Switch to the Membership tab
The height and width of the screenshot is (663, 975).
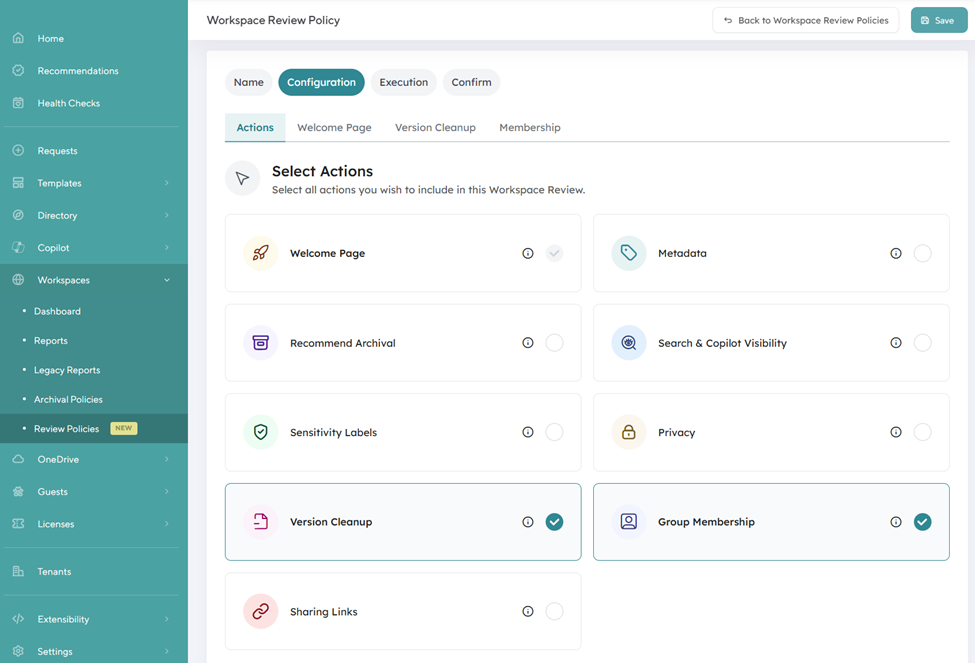click(x=530, y=128)
